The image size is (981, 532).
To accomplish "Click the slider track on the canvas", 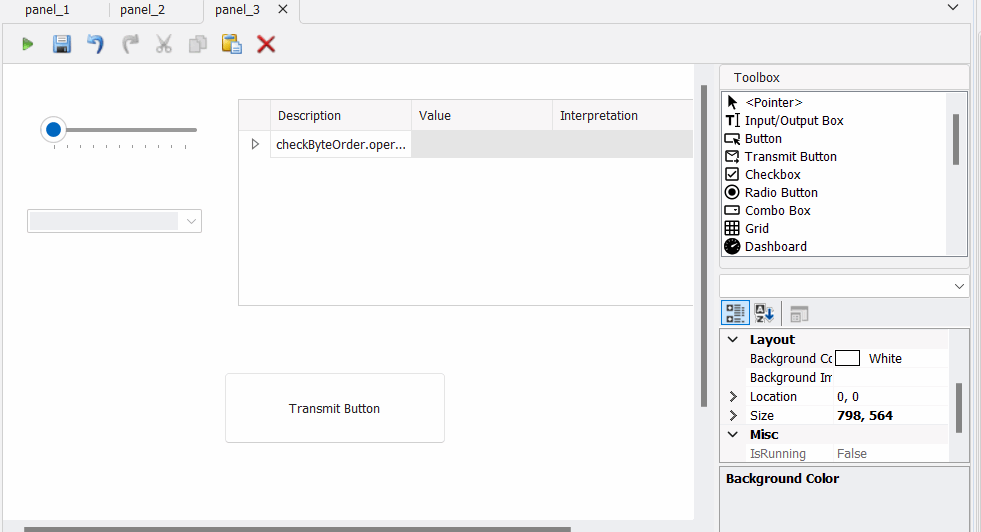I will click(x=131, y=130).
